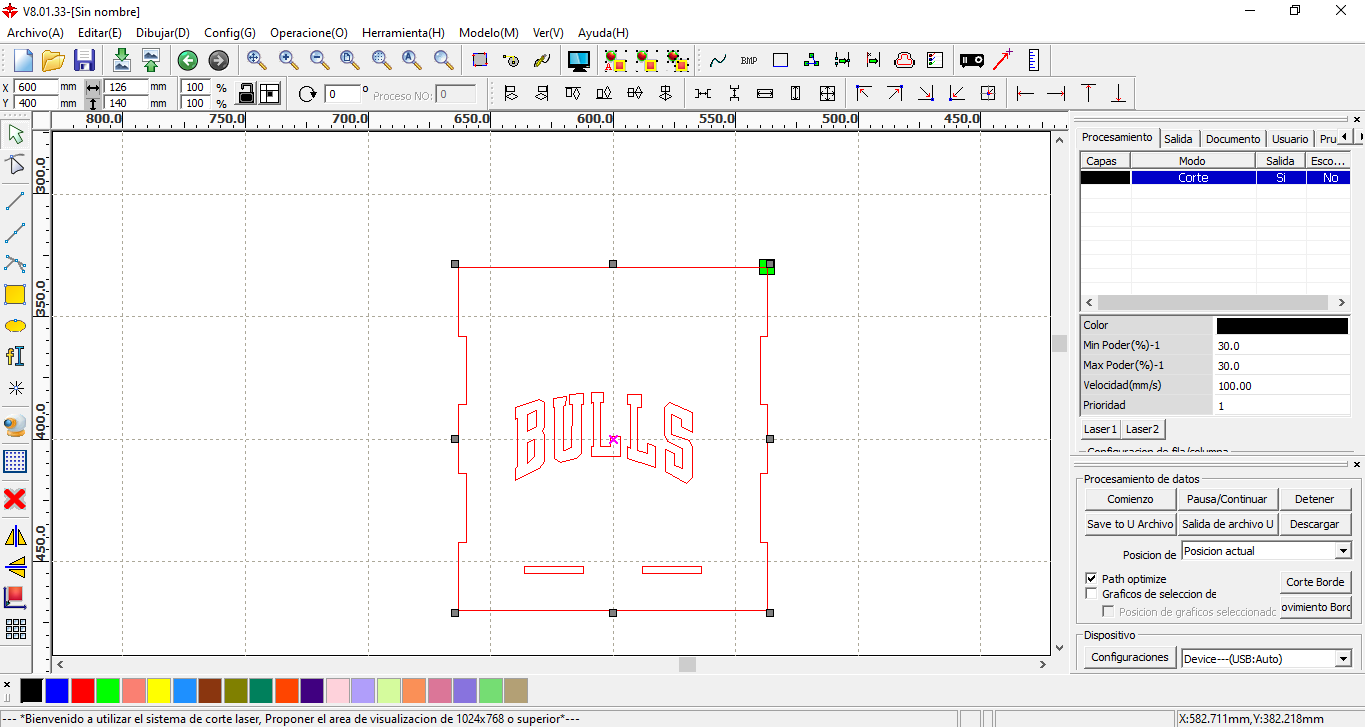Click the Comienzo button
This screenshot has height=727, width=1365.
[1130, 499]
